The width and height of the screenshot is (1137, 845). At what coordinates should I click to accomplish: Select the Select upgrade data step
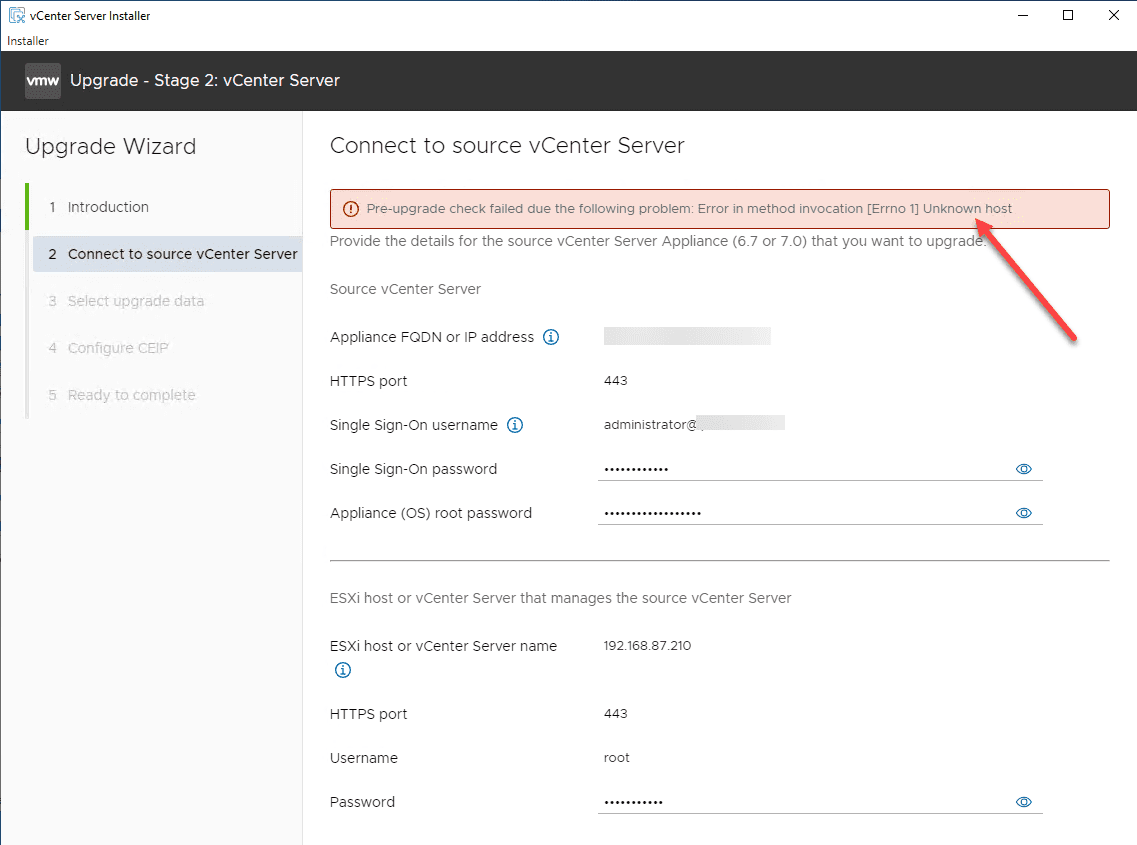click(136, 301)
